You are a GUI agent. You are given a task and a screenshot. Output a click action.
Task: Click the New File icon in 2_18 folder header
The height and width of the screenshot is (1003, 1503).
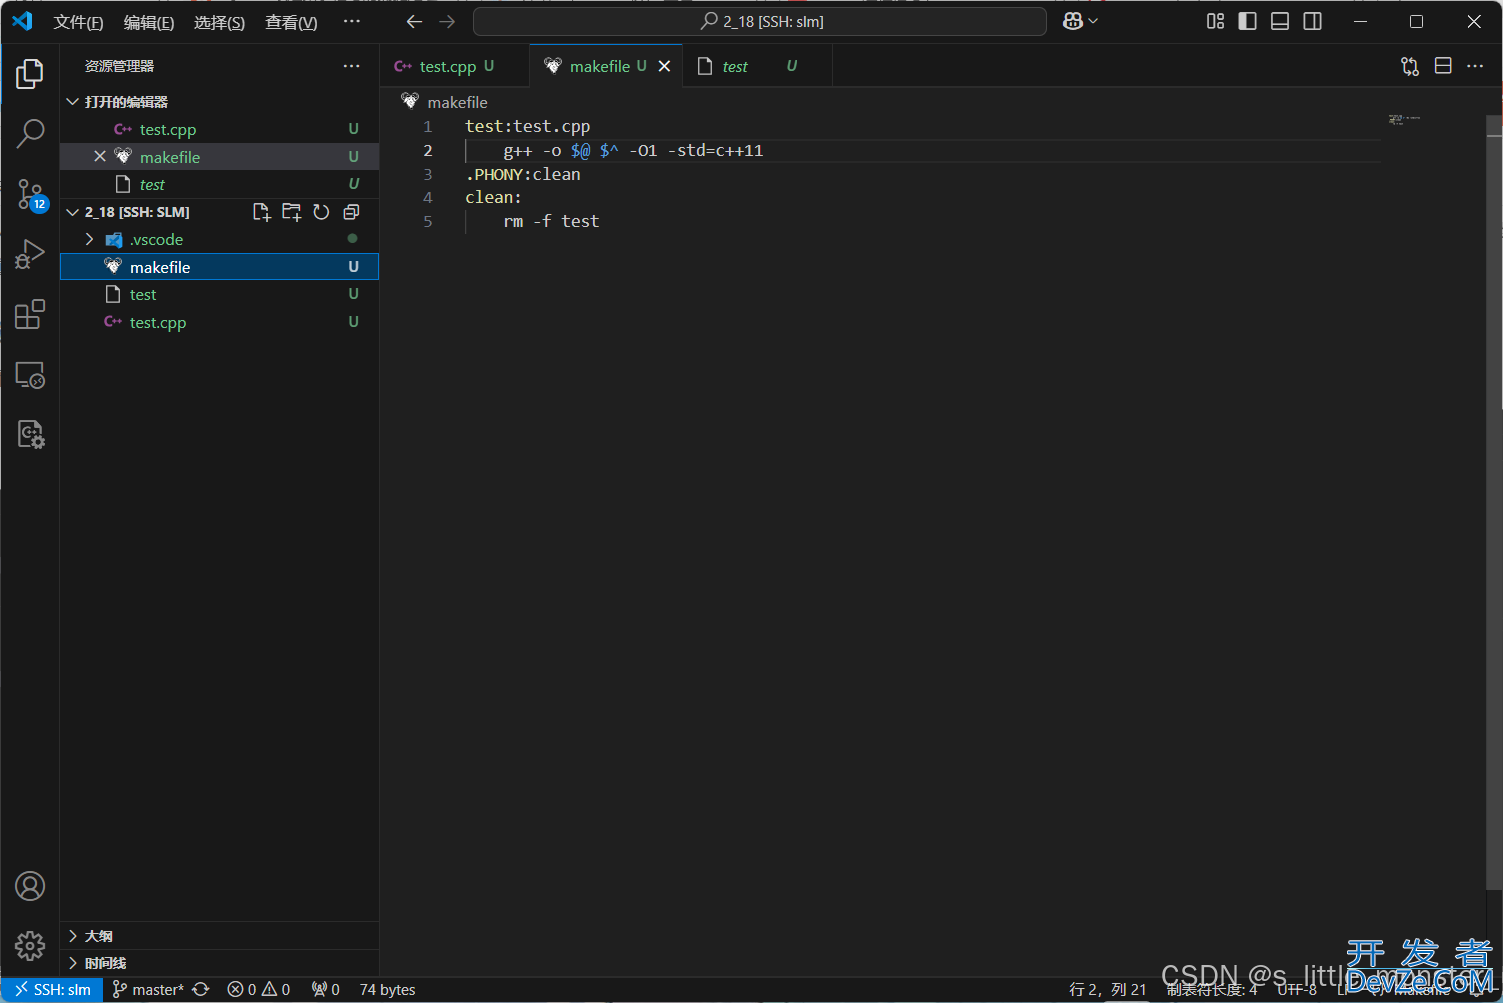[x=262, y=212]
